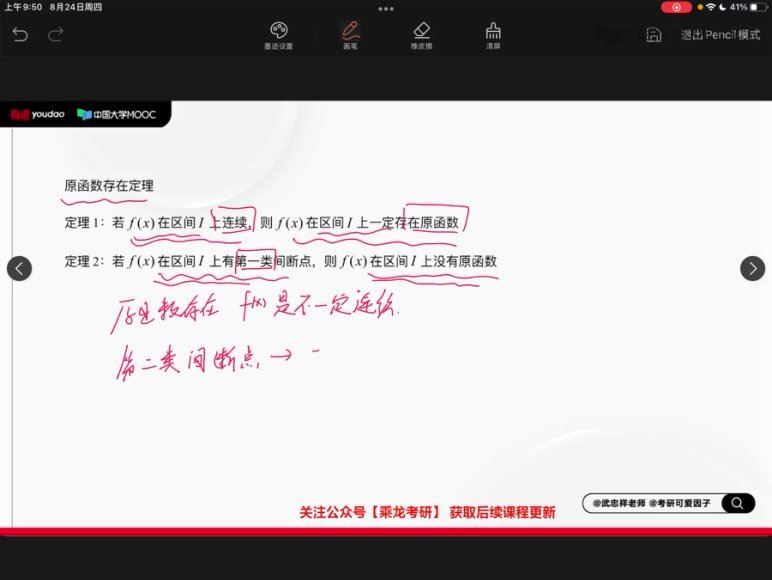Open 墨迹设置 ink settings palette
This screenshot has height=580, width=772.
click(x=279, y=35)
